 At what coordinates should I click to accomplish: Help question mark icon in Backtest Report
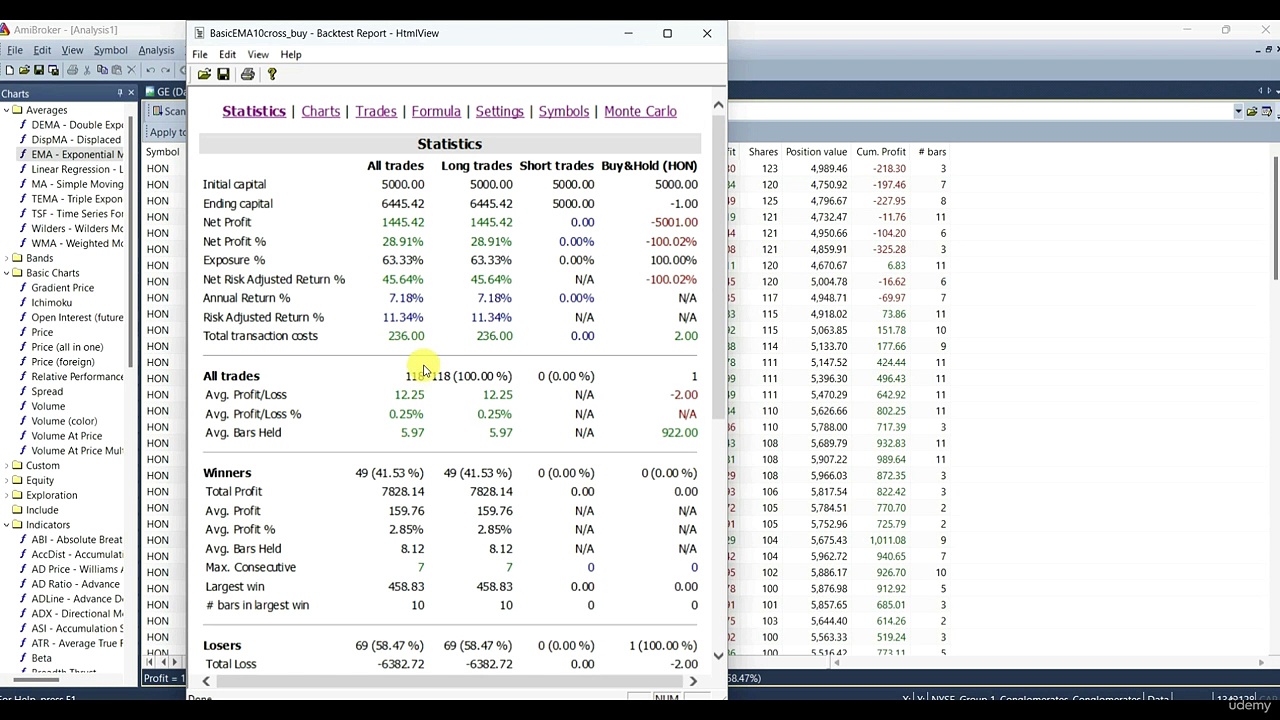271,74
